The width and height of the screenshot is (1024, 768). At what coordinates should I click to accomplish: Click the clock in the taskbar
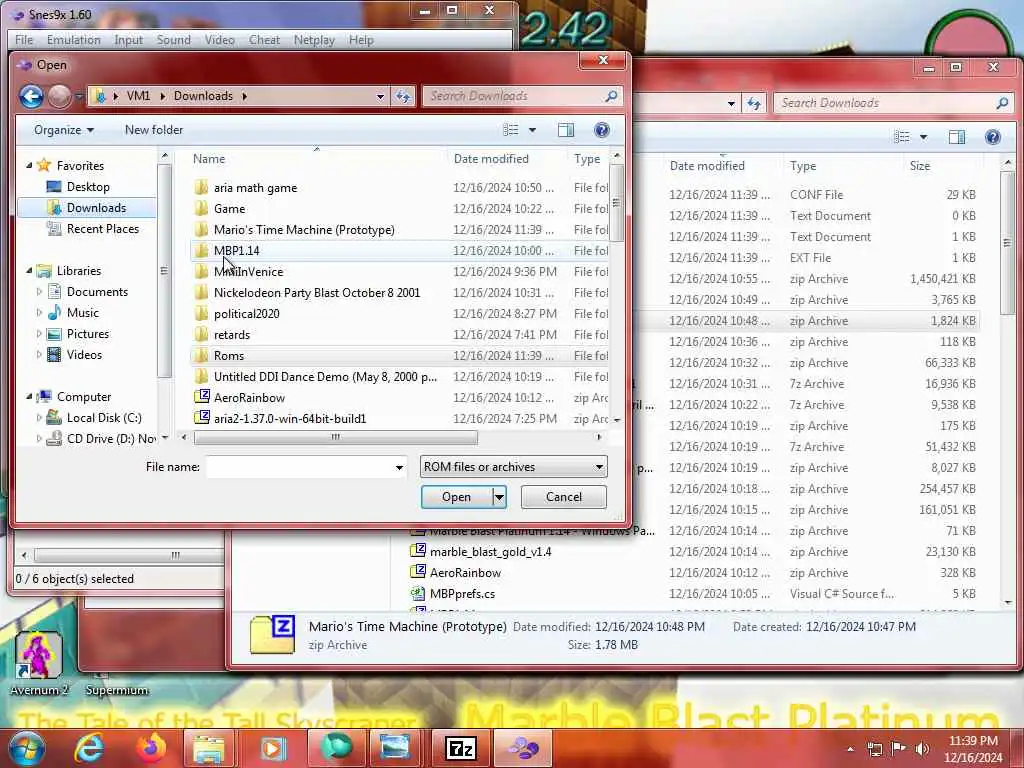972,749
